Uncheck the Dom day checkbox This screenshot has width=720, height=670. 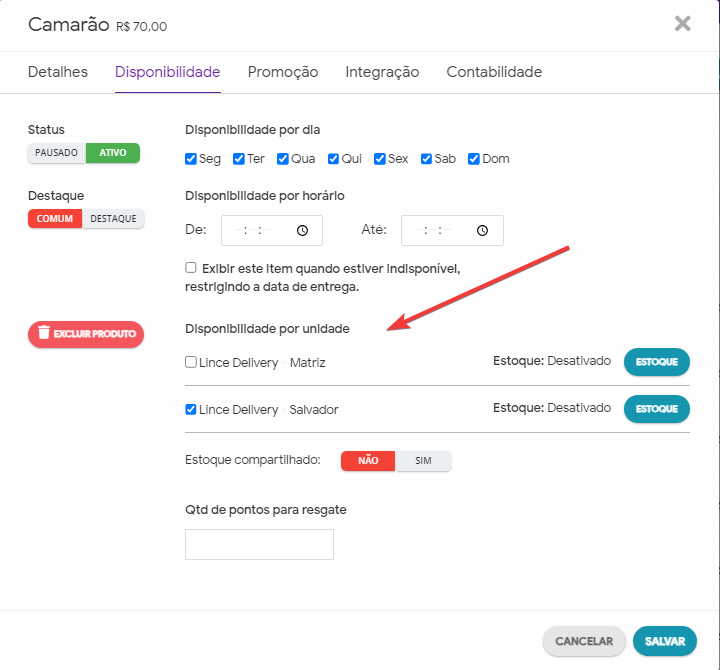pos(474,159)
